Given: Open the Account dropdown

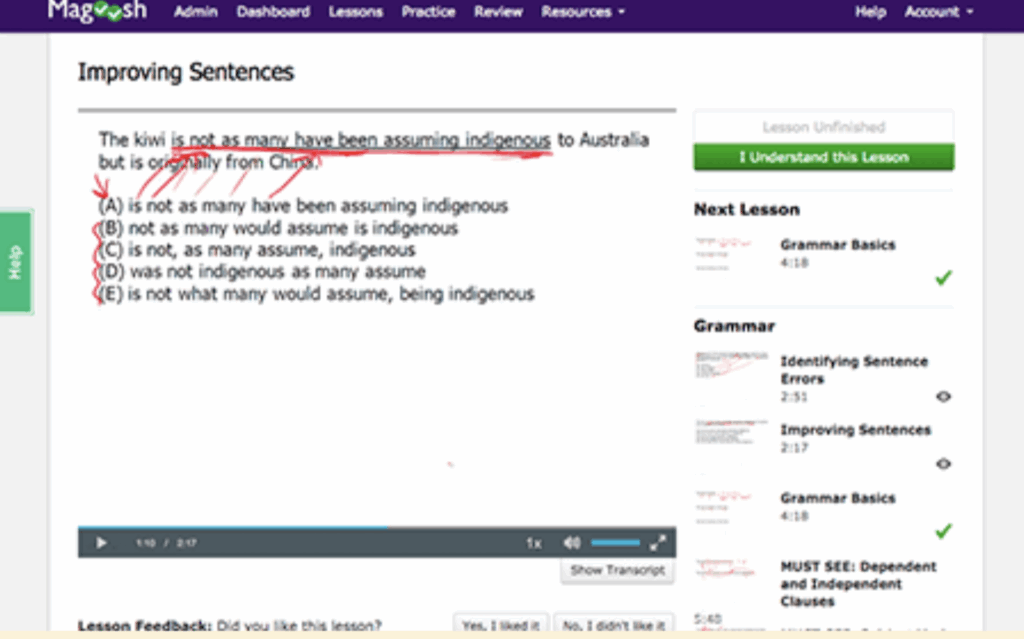Looking at the screenshot, I should (x=937, y=11).
